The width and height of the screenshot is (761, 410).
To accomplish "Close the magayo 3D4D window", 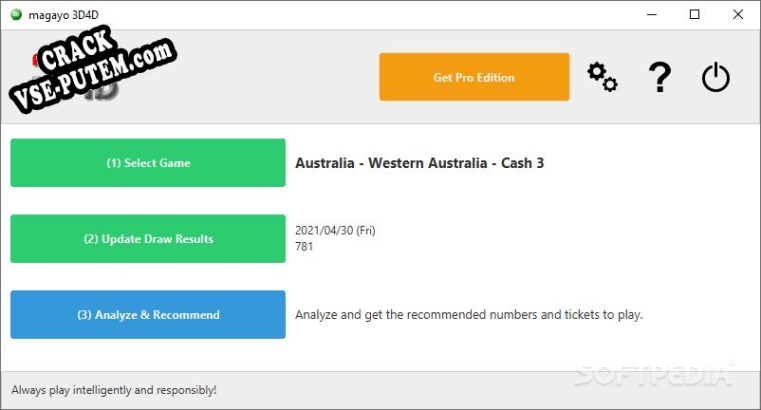I will pyautogui.click(x=738, y=15).
